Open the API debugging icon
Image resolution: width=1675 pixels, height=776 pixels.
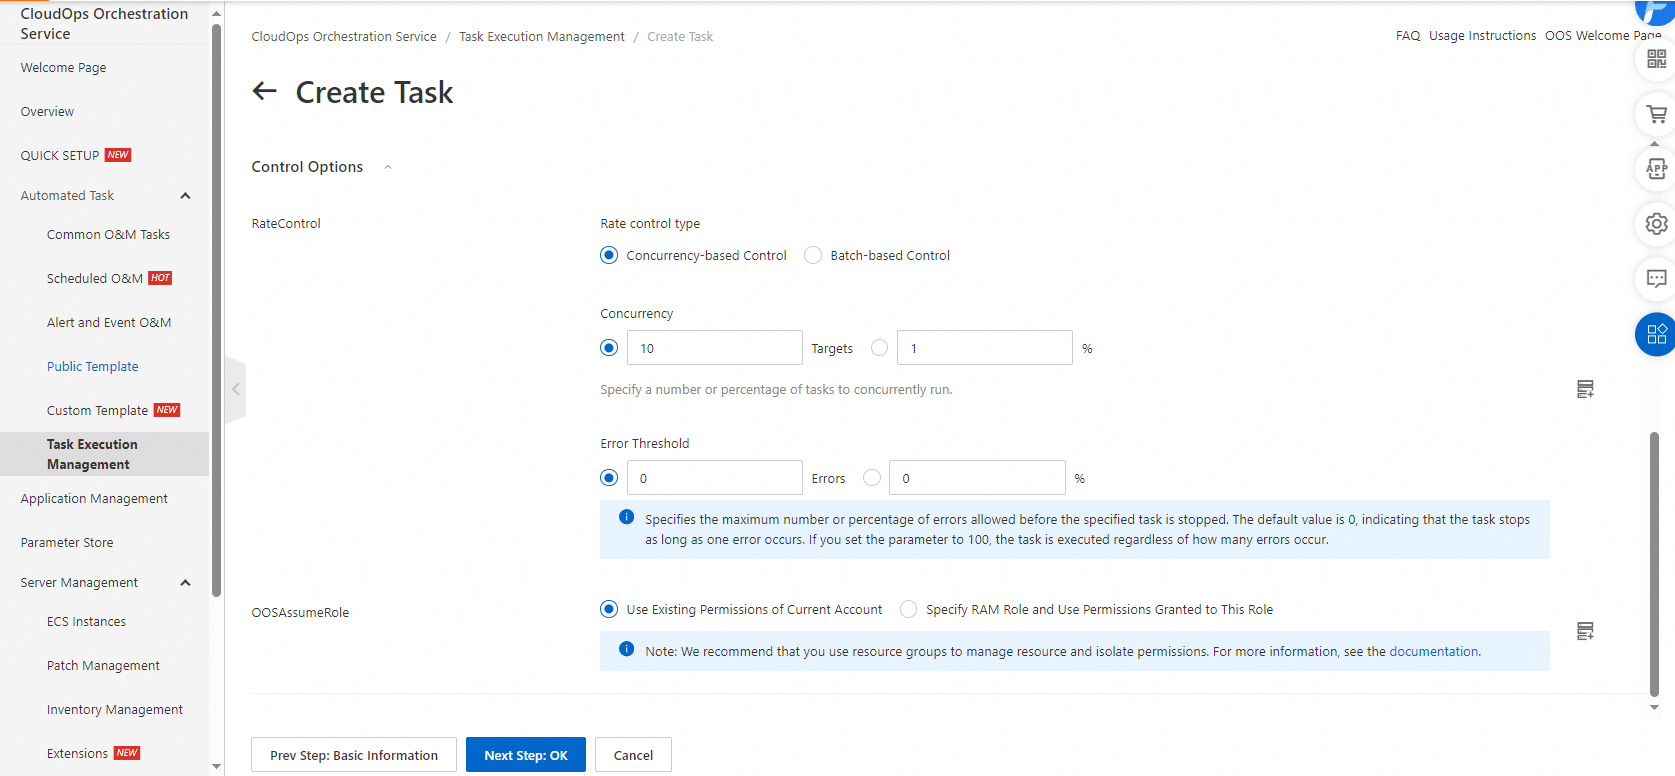[1656, 169]
